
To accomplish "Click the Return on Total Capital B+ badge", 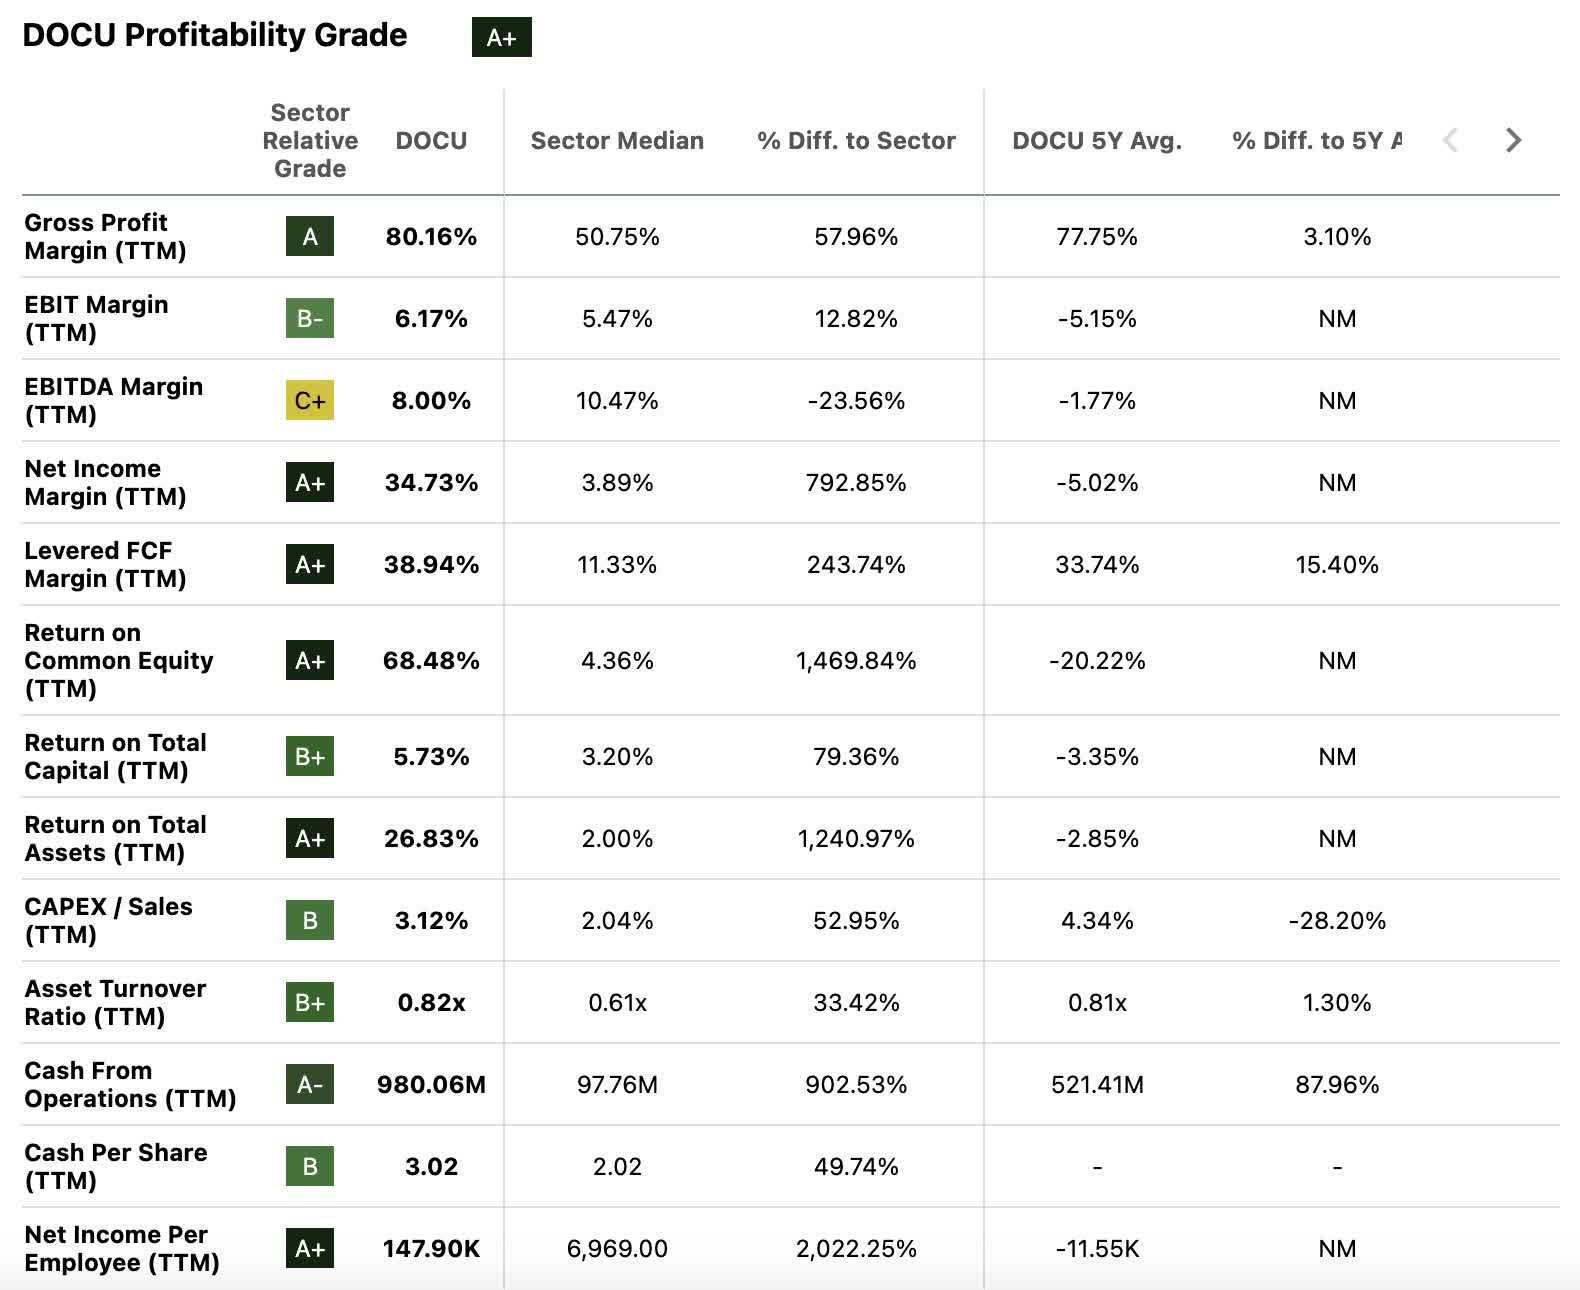I will pos(310,757).
